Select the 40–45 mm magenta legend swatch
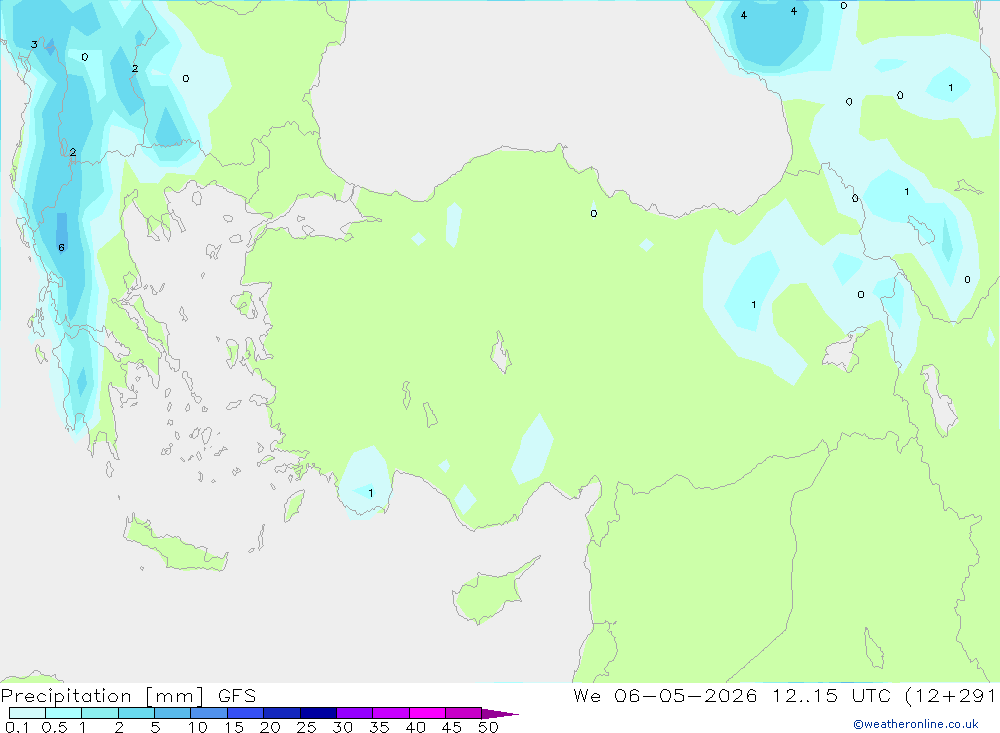The height and width of the screenshot is (733, 1000). (x=427, y=713)
